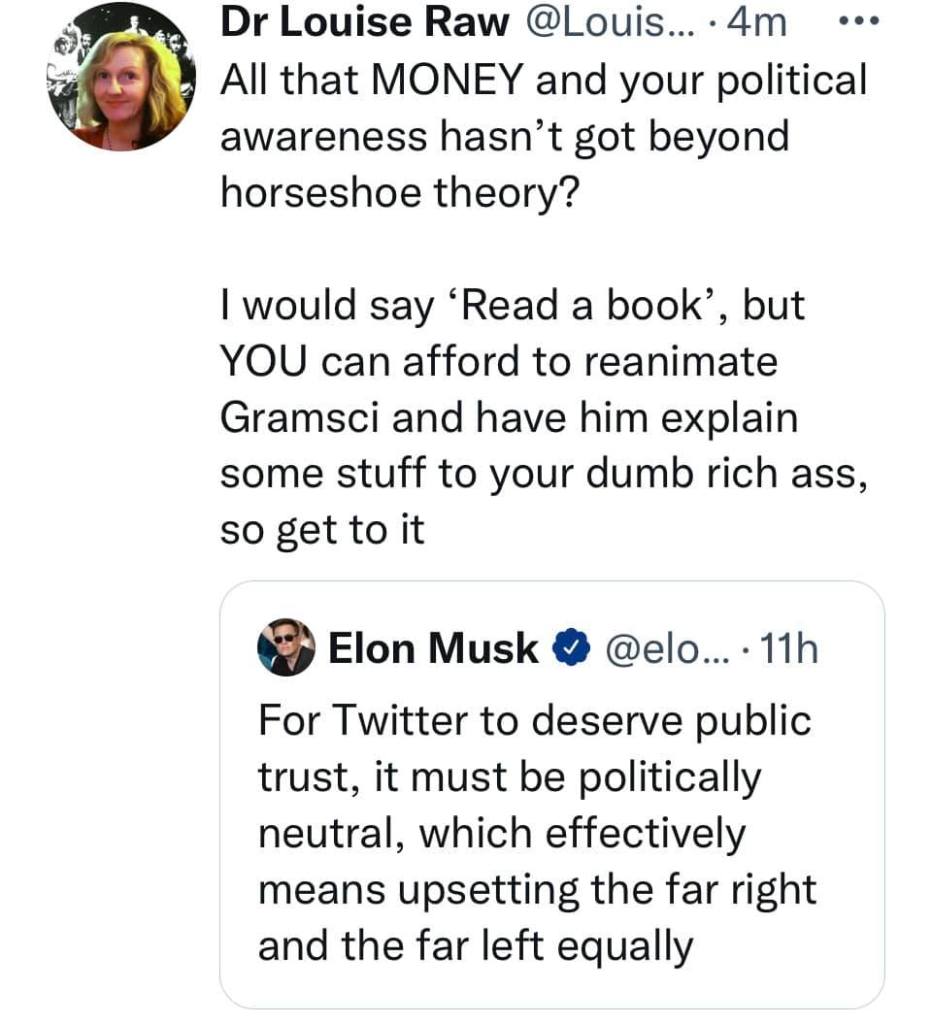This screenshot has width=932, height=1024.
Task: Click the @Louis... handle
Action: click(x=597, y=23)
